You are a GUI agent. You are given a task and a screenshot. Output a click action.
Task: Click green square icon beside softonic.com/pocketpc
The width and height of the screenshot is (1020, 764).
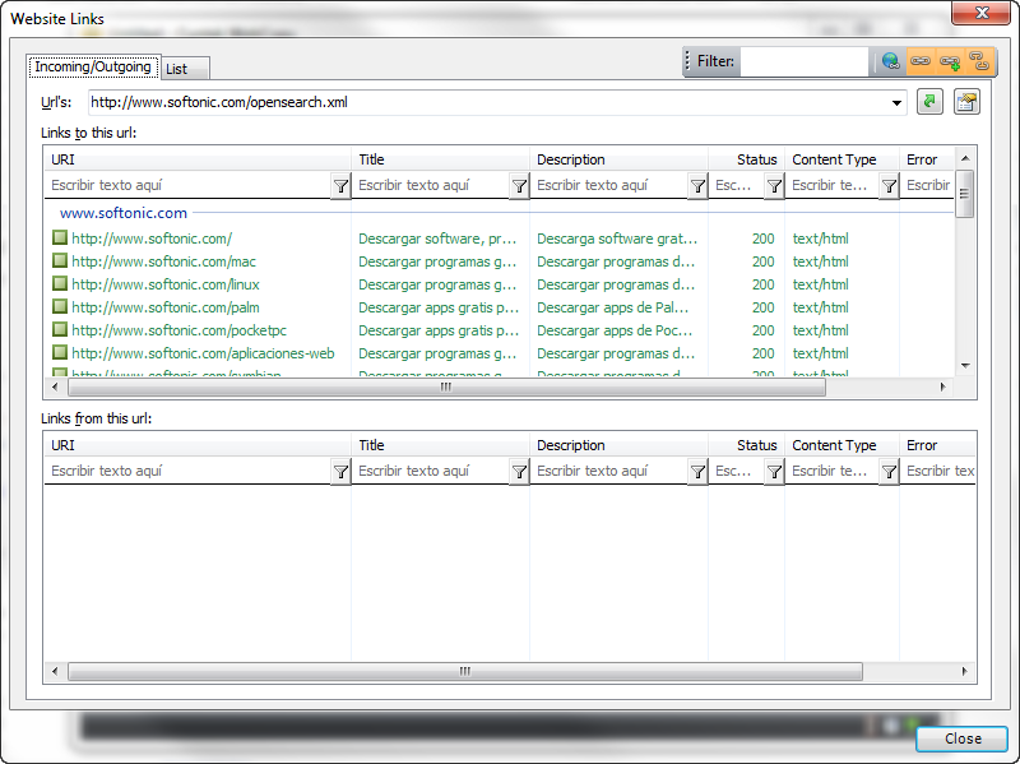(60, 329)
